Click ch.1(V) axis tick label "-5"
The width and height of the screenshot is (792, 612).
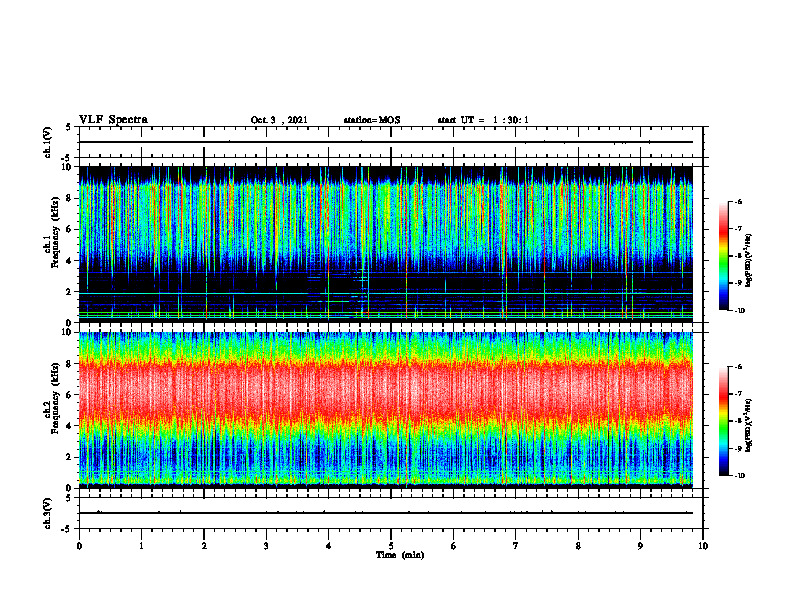[x=67, y=158]
